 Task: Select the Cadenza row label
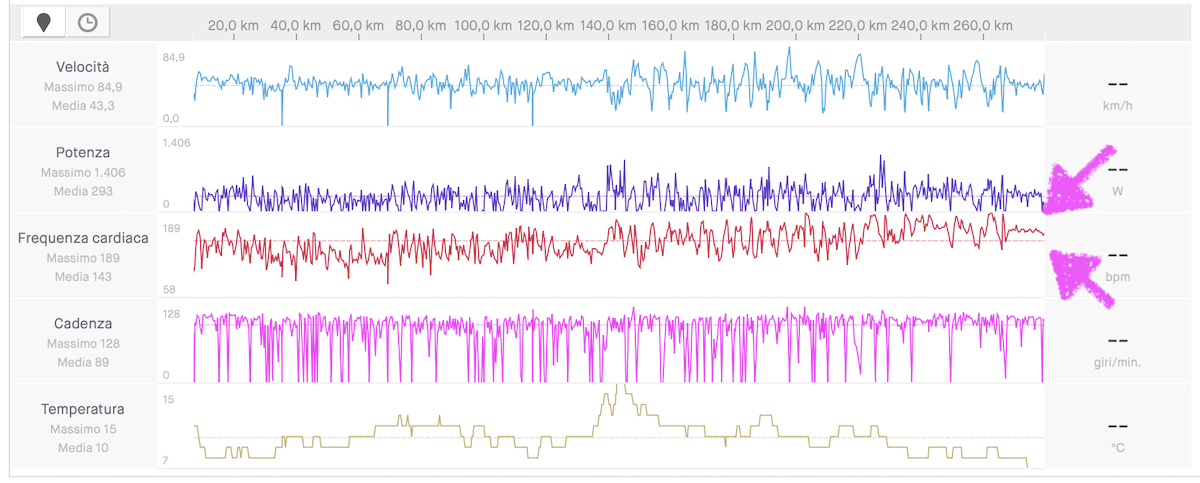coord(84,324)
